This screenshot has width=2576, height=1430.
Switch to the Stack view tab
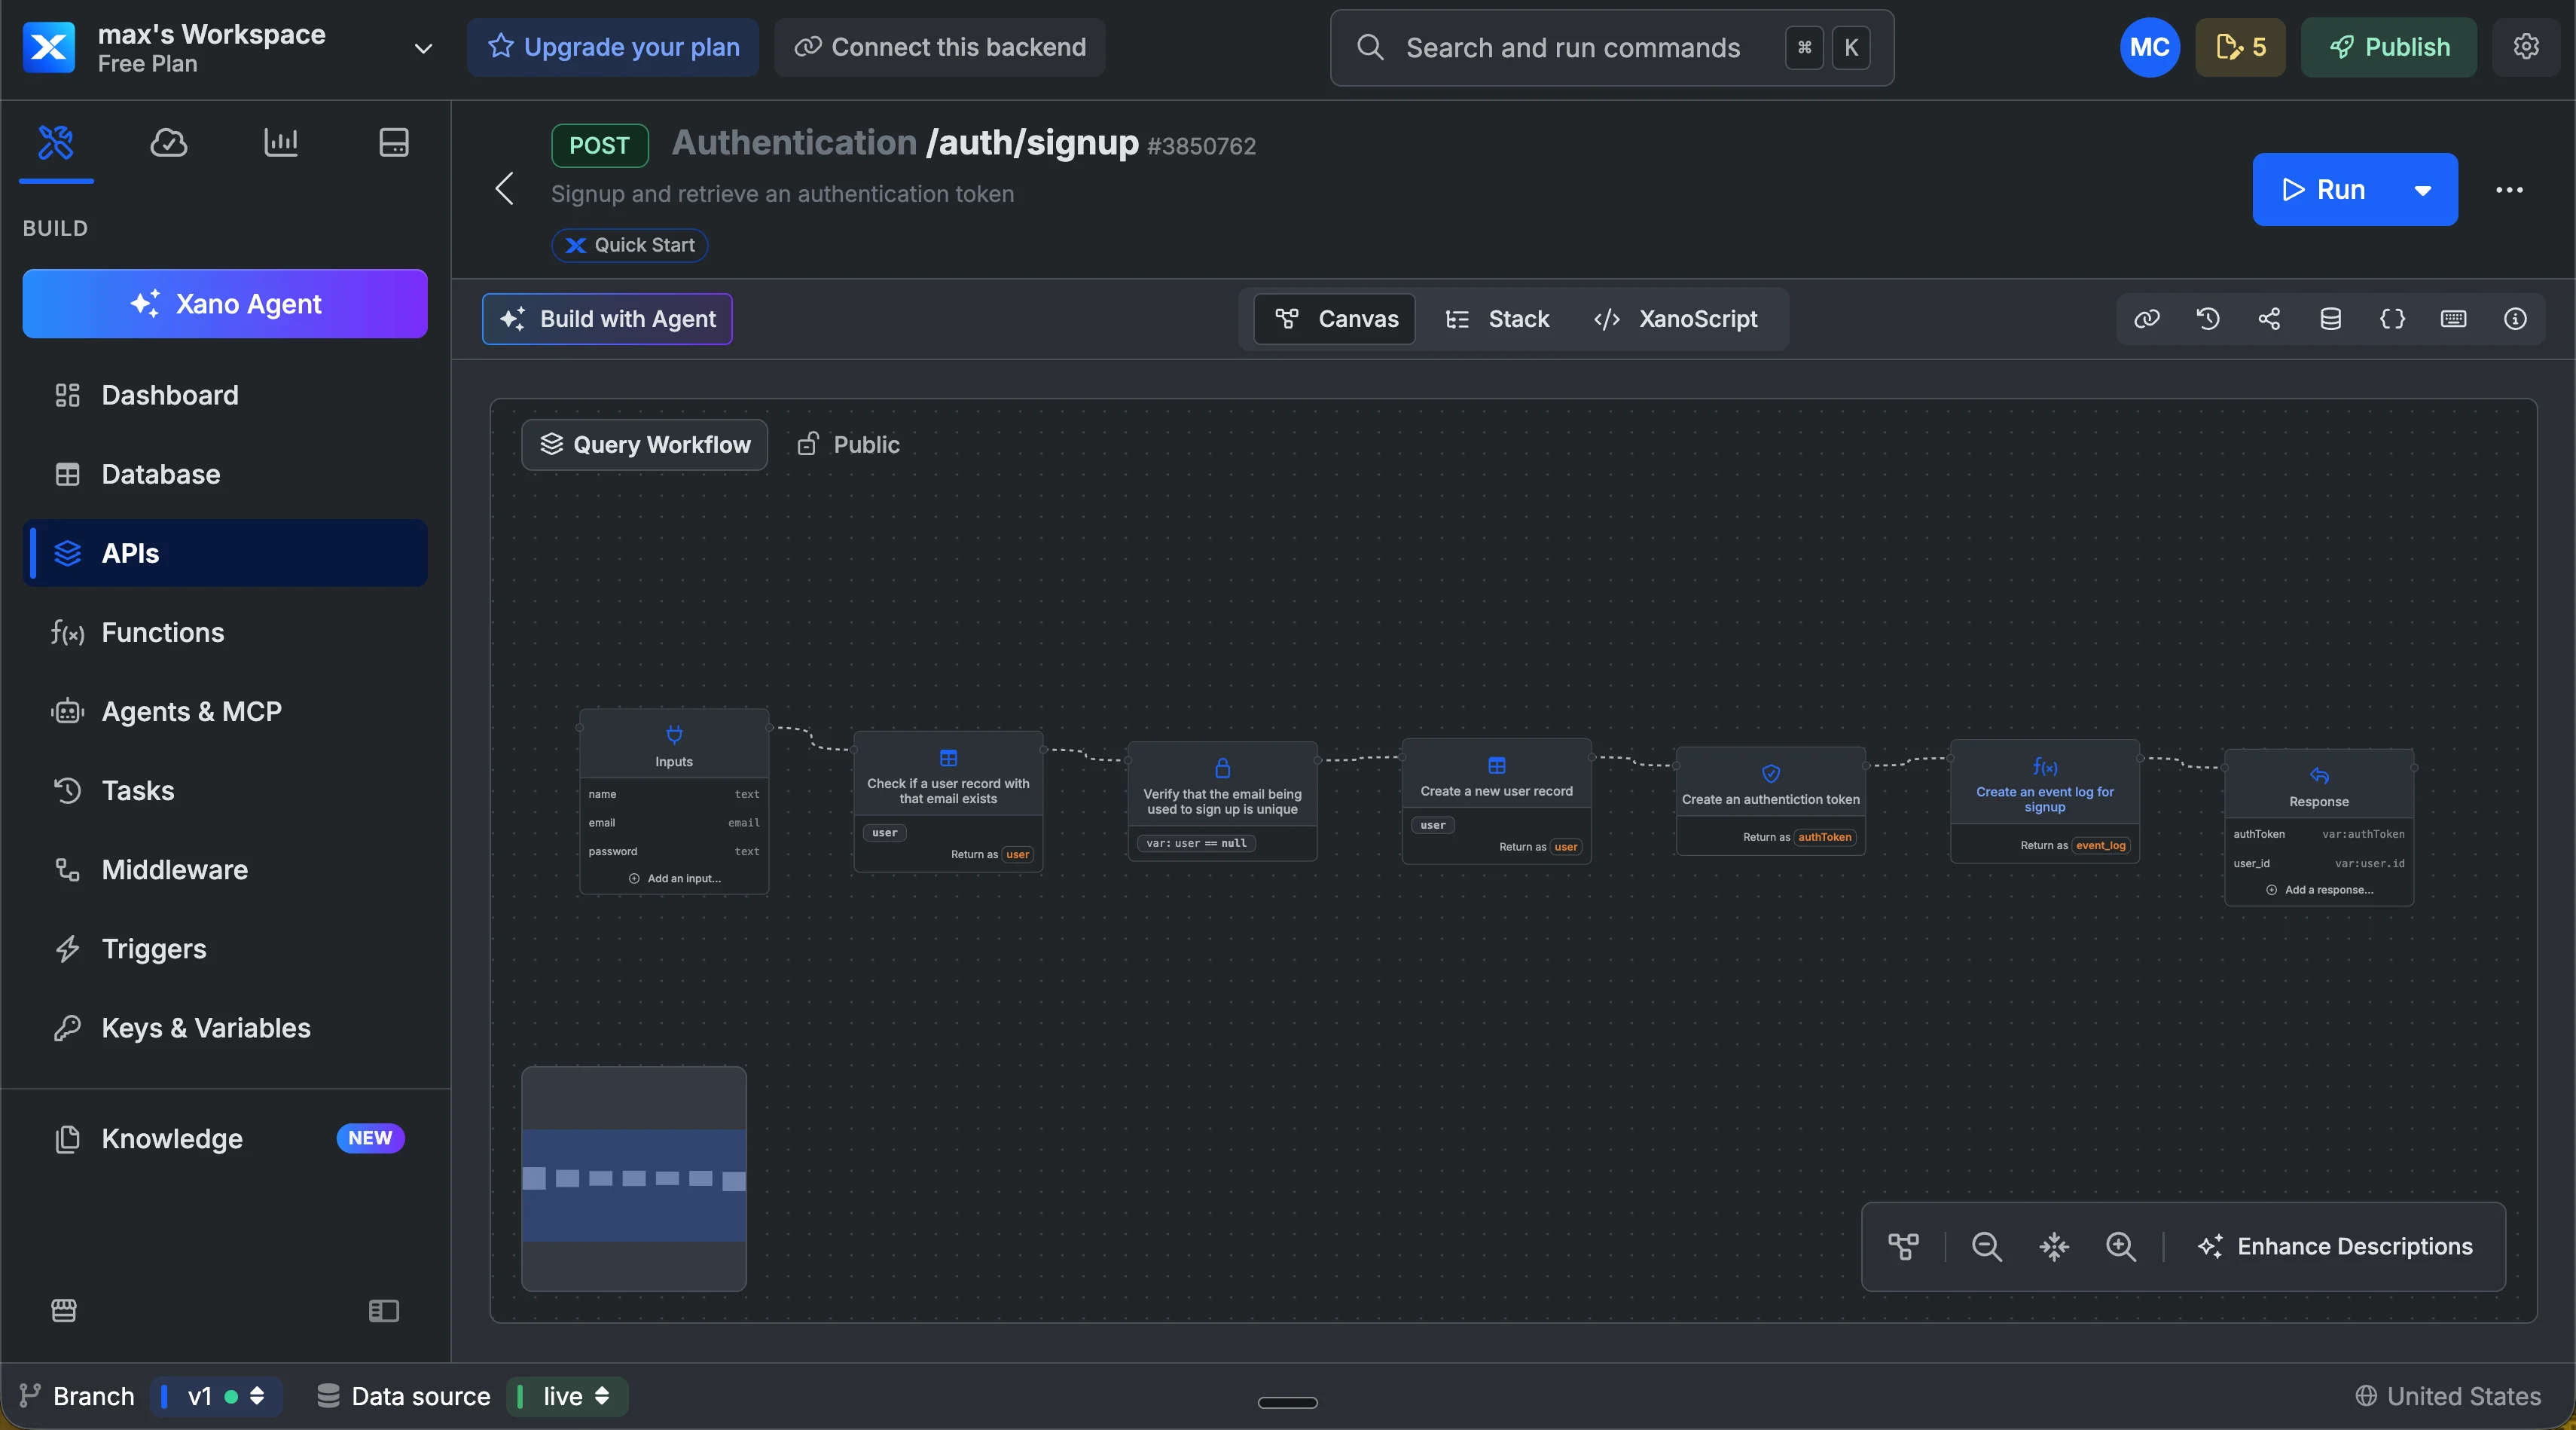pos(1497,319)
